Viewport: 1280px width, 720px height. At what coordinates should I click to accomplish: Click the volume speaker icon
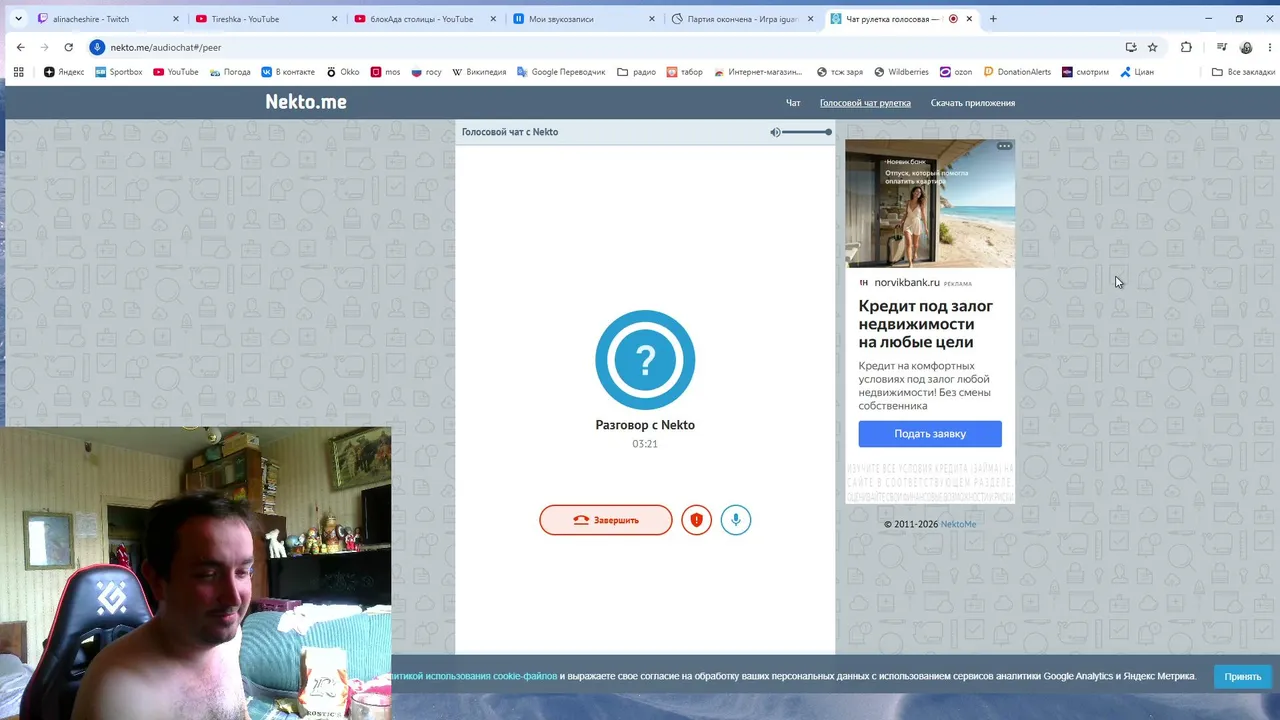tap(775, 132)
